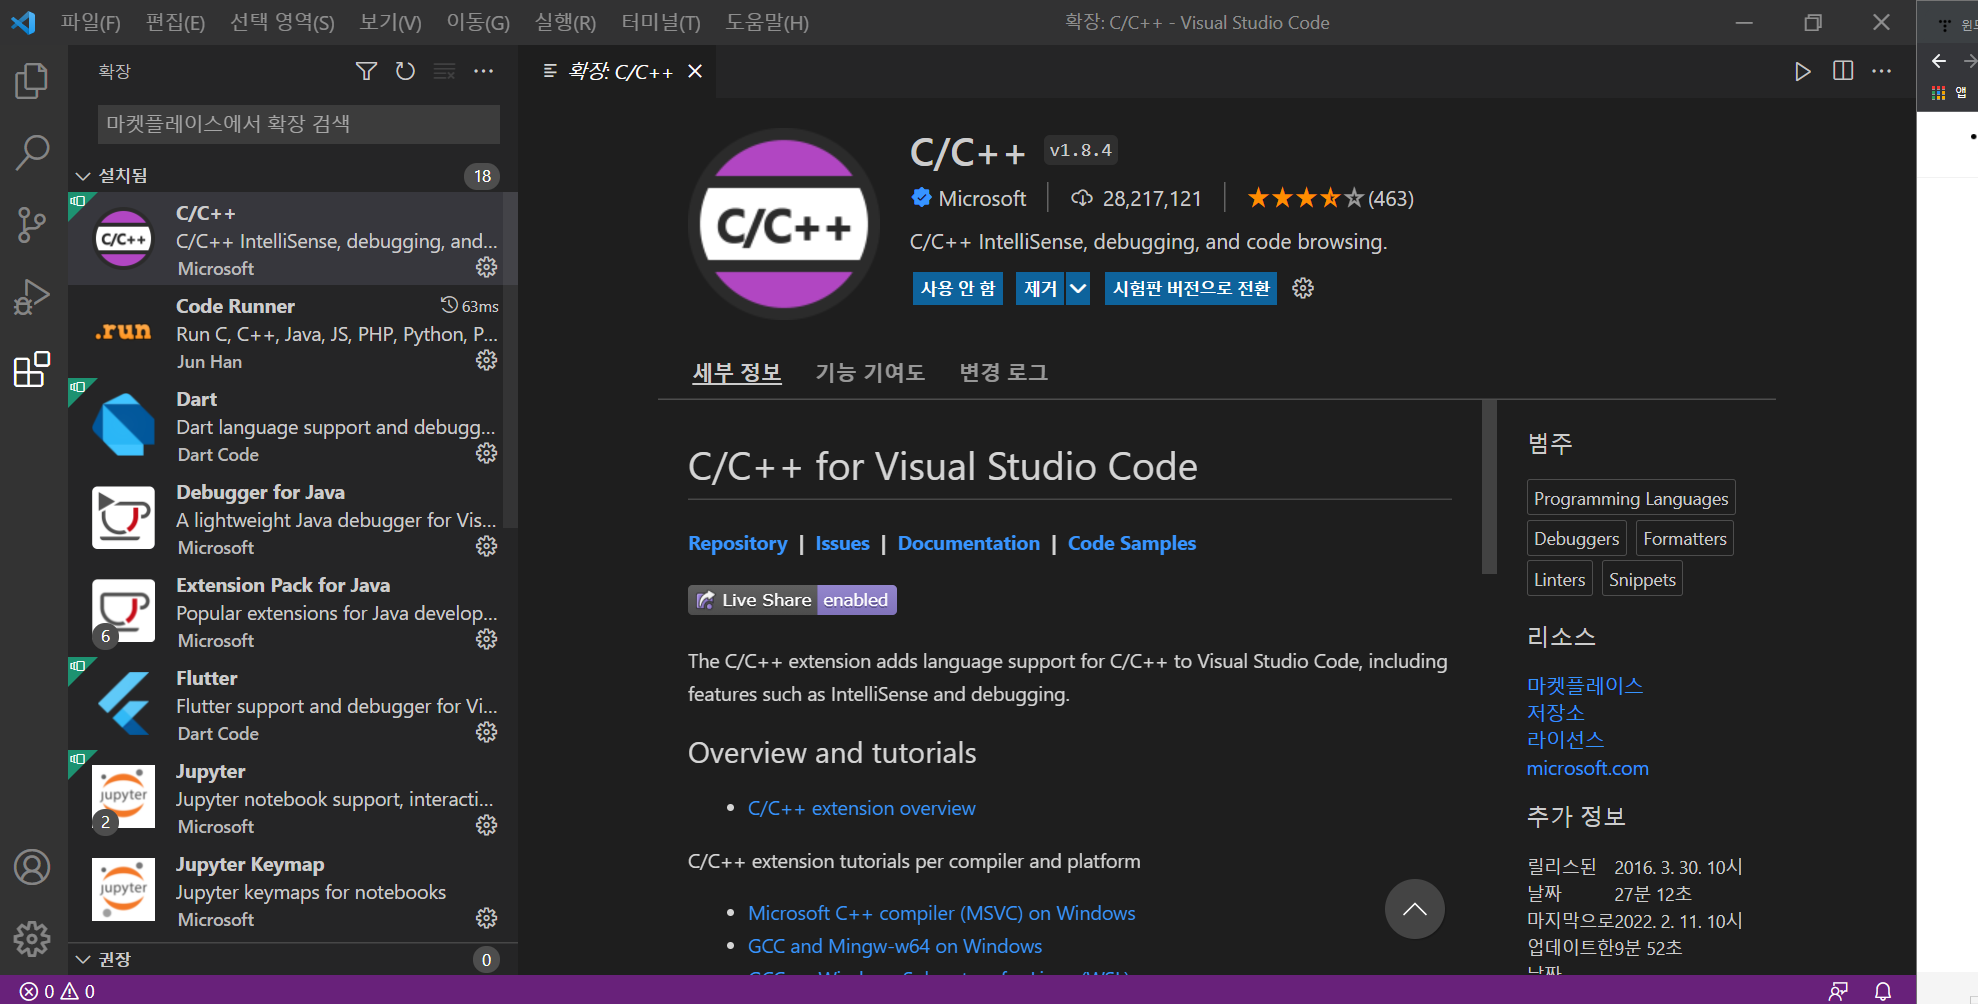The width and height of the screenshot is (1978, 1004).
Task: Click 시험판 버전으로 전환 button
Action: (1190, 288)
